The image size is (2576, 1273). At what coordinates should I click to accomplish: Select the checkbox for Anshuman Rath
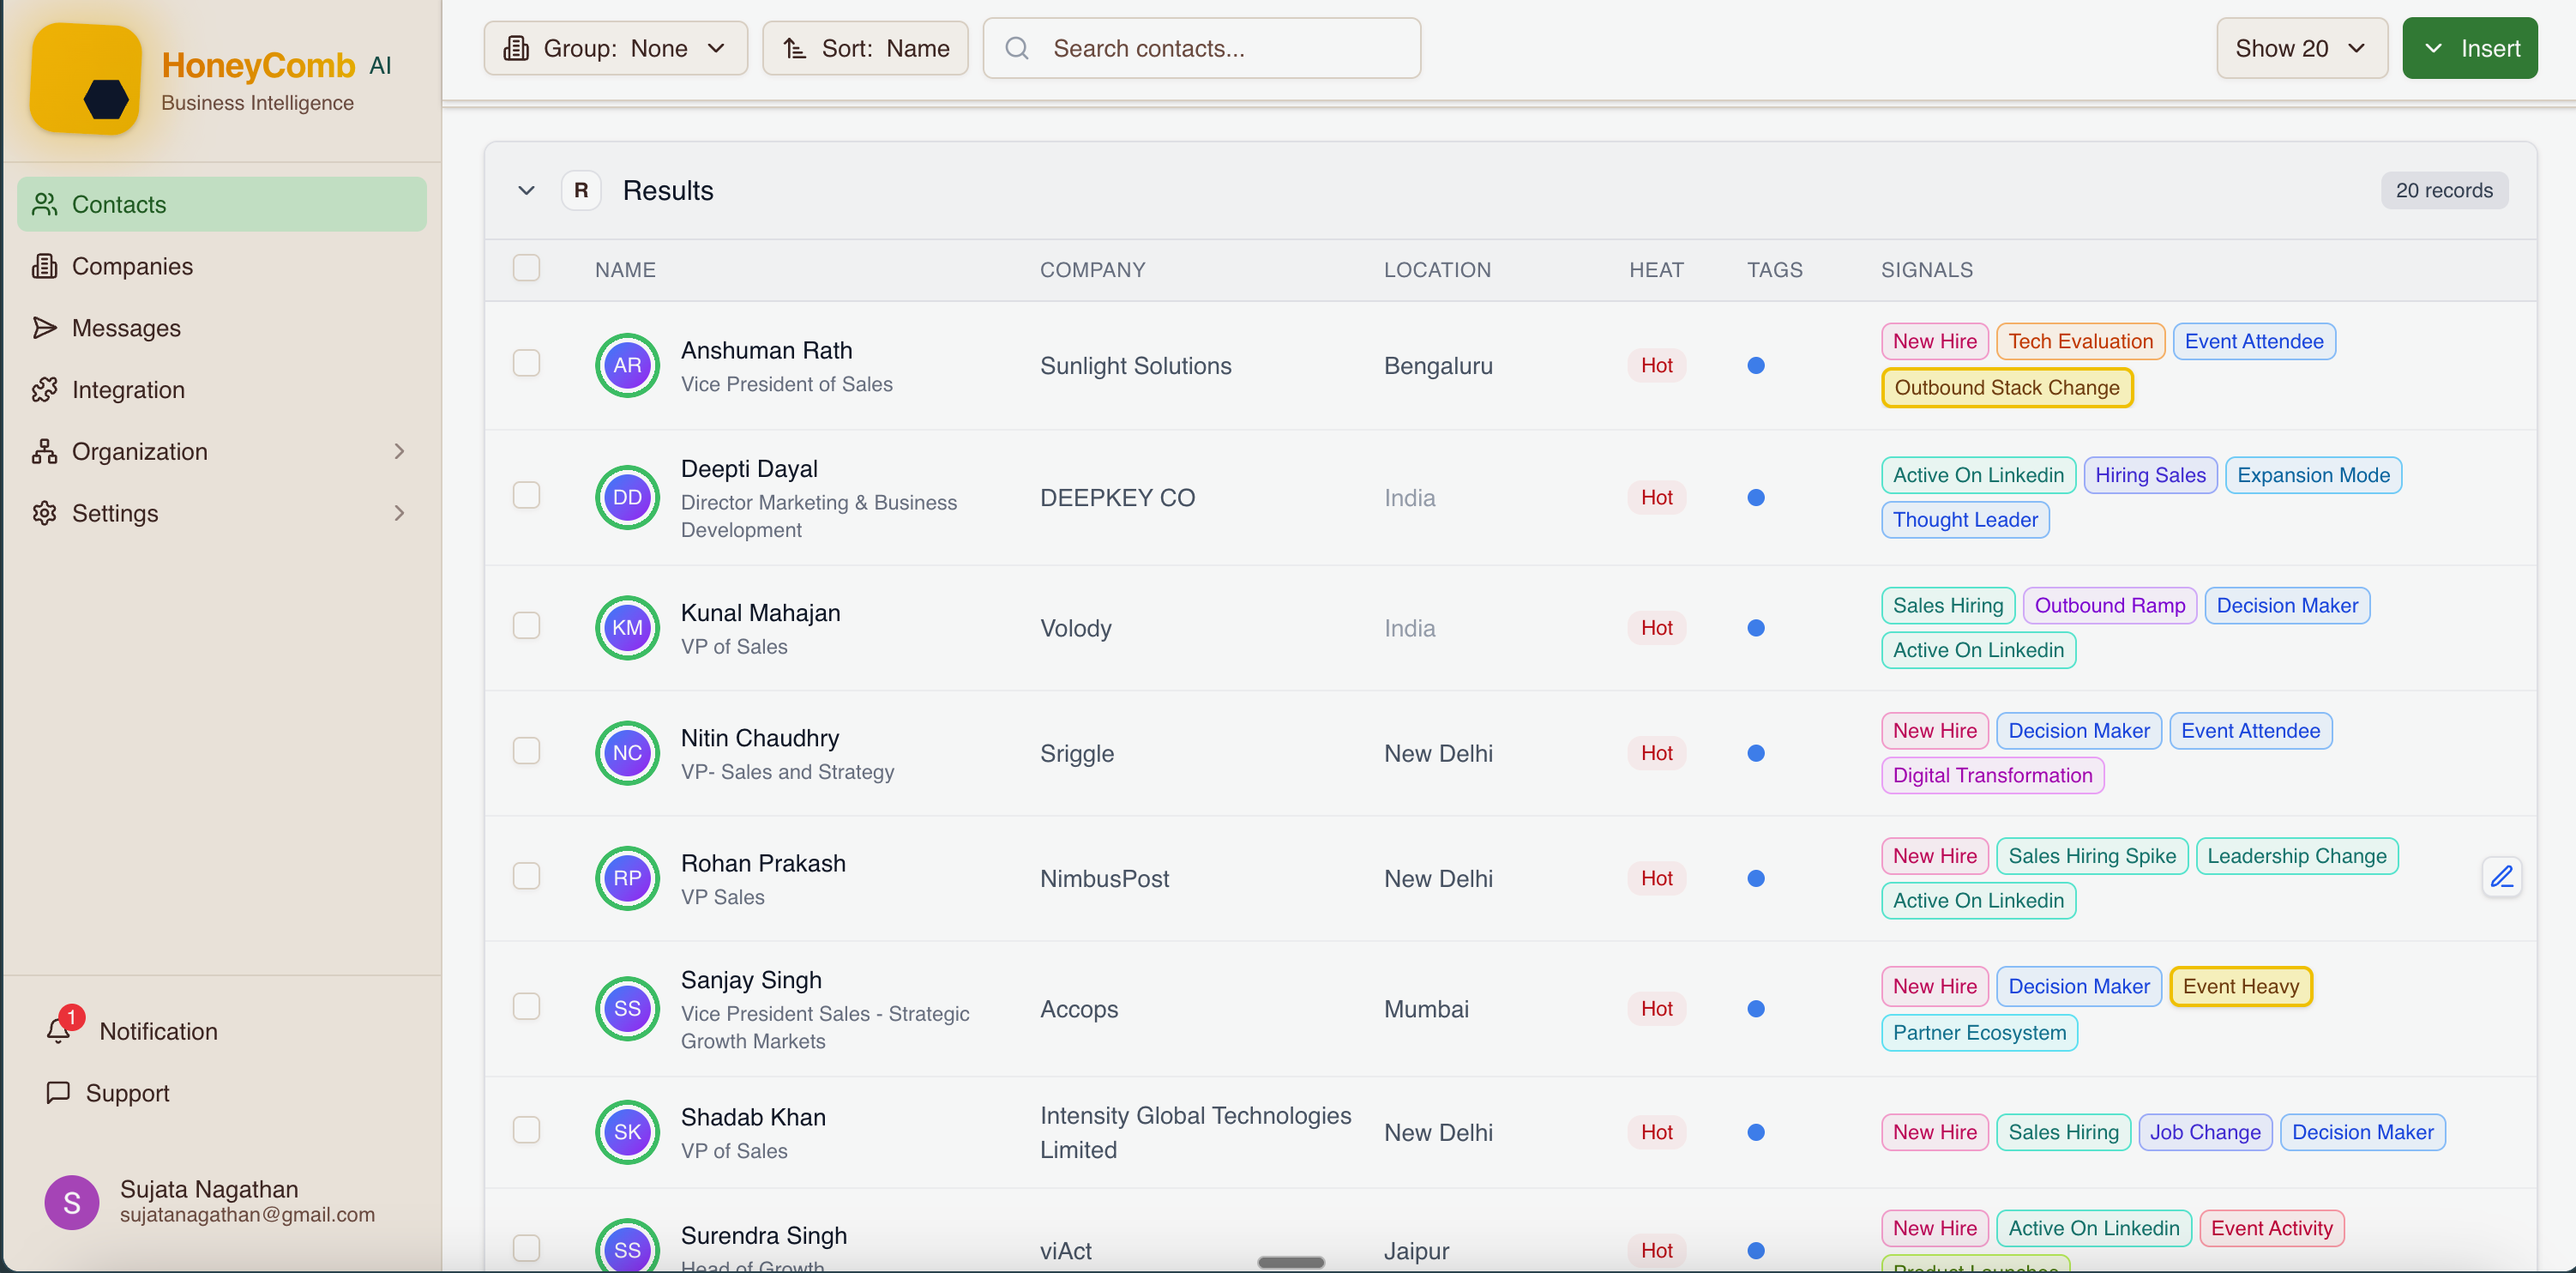[x=527, y=363]
